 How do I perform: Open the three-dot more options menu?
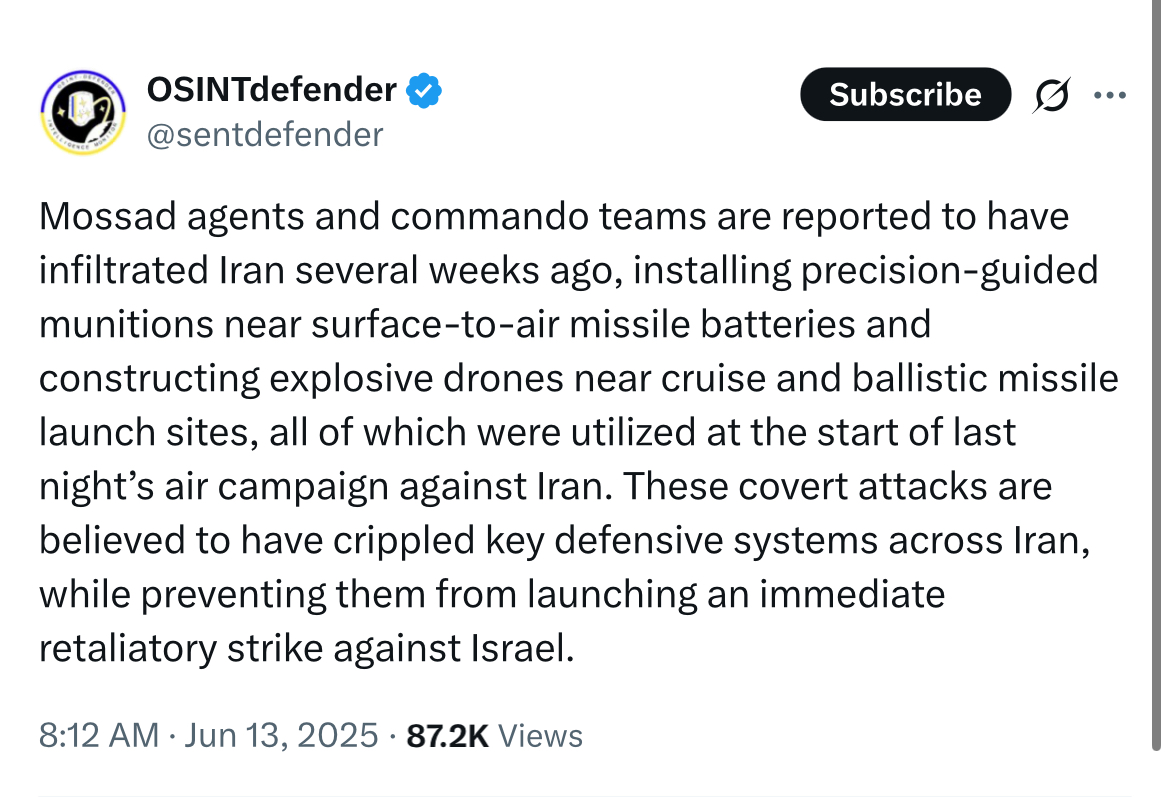tap(1110, 95)
